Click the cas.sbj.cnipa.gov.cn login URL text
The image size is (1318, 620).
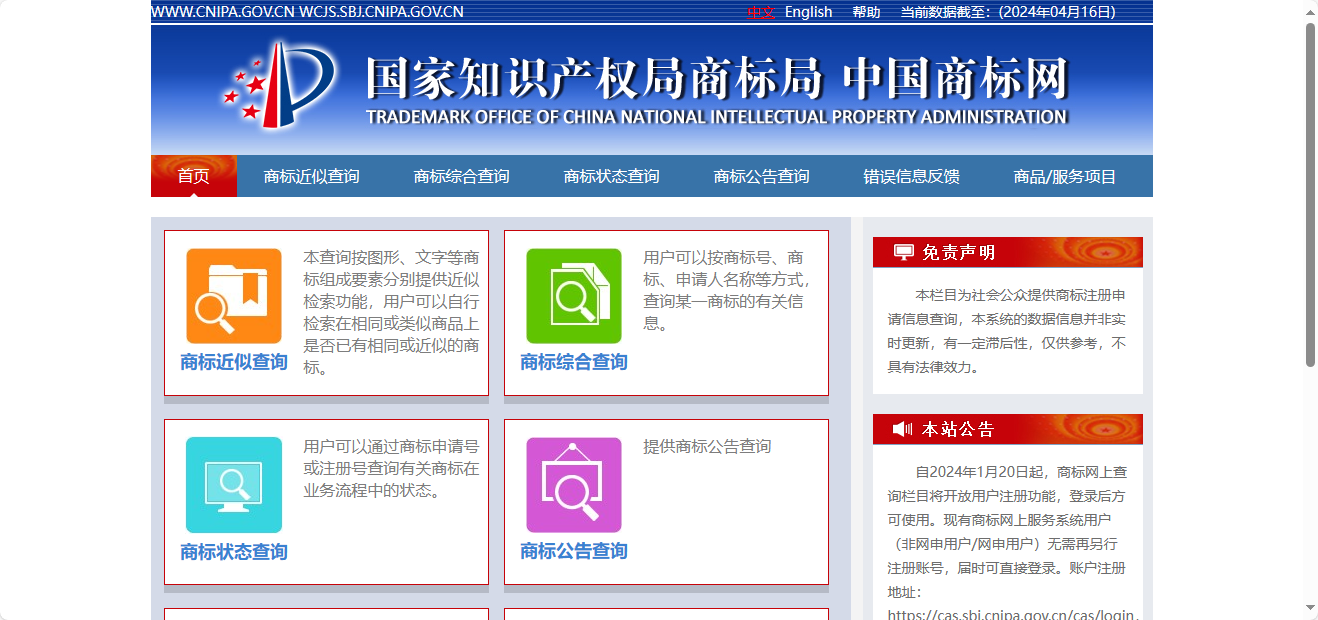[1013, 614]
